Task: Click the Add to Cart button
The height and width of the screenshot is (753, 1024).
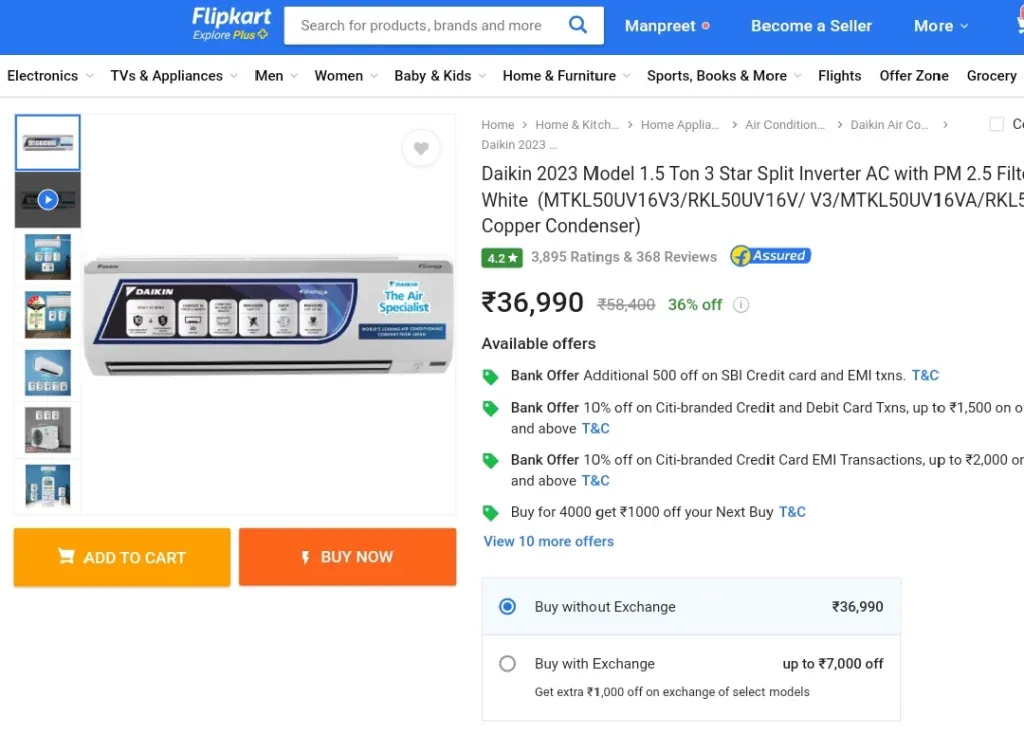Action: tap(122, 557)
